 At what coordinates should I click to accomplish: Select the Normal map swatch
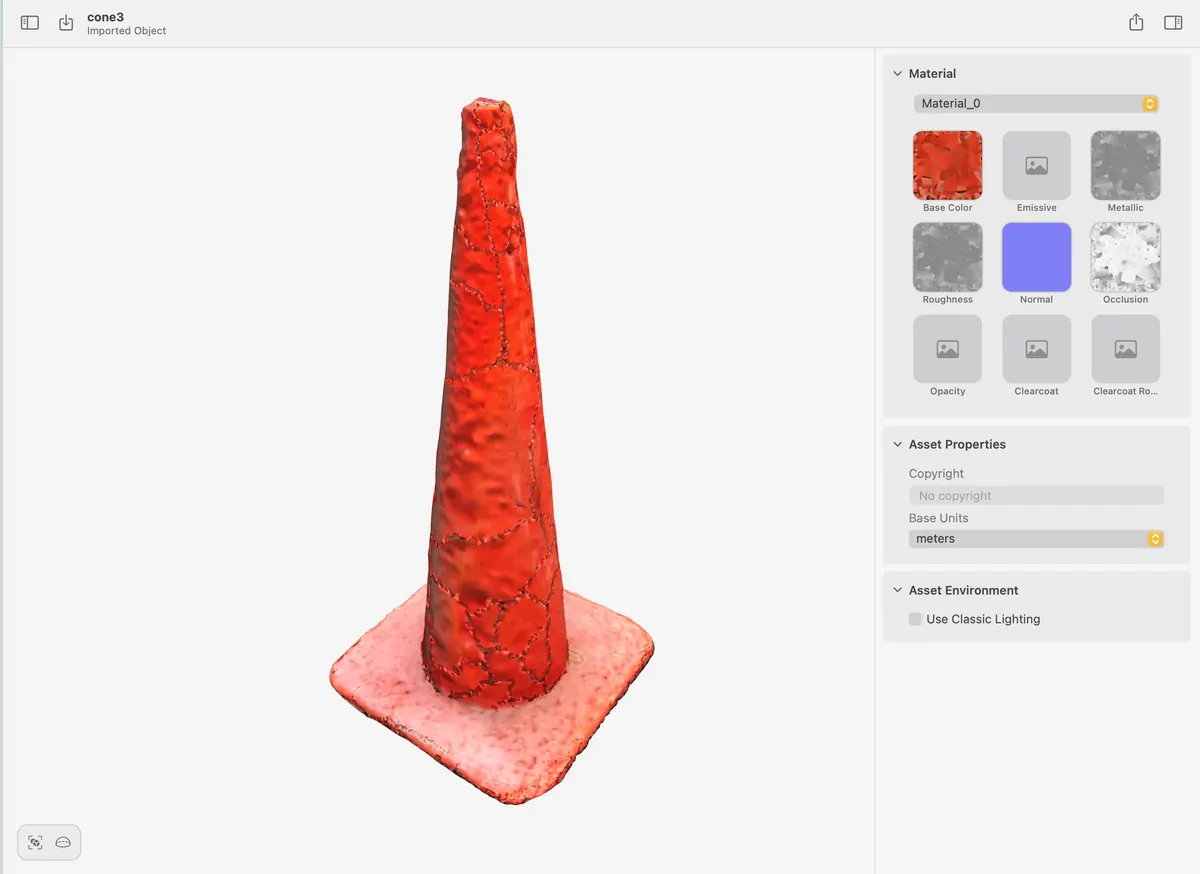[x=1036, y=257]
